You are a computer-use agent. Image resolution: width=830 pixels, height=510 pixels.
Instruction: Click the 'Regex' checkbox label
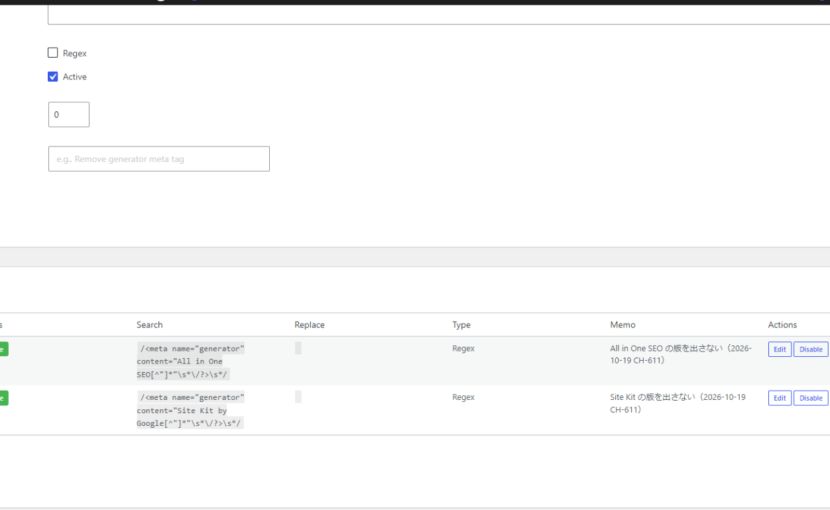pos(75,53)
